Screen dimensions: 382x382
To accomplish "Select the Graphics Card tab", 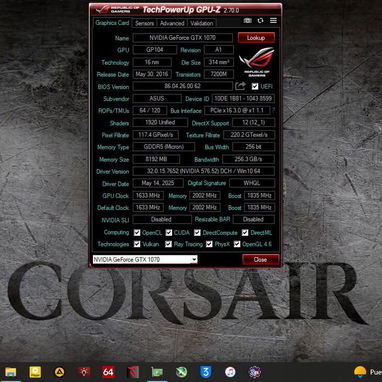I will click(112, 23).
